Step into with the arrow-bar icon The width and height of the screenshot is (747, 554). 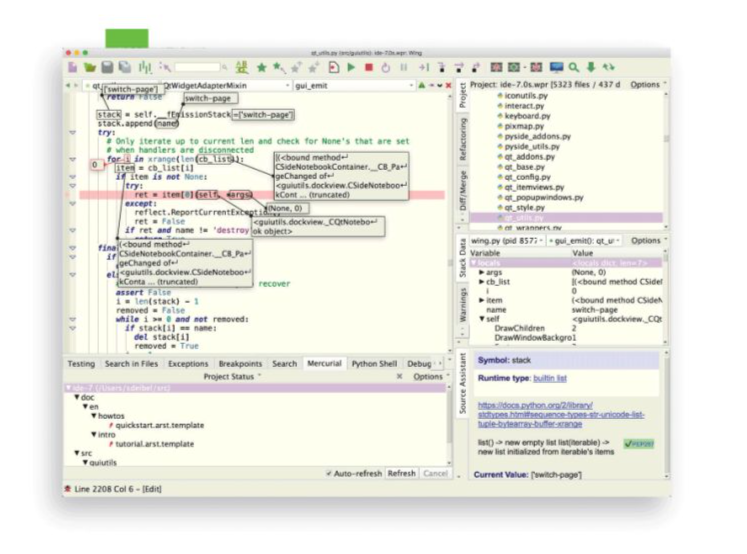(x=424, y=68)
